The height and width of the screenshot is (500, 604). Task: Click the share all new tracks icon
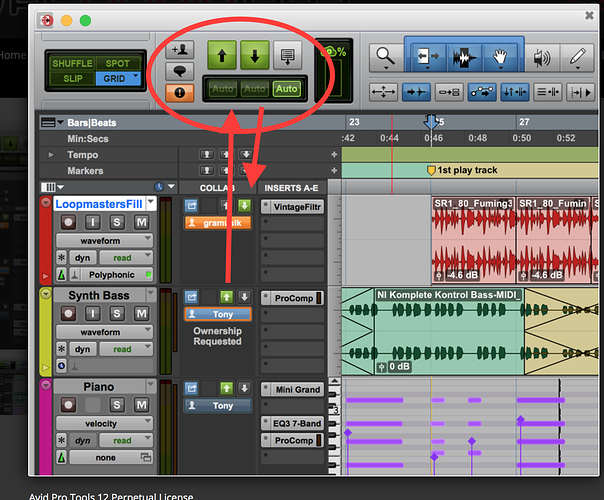(287, 55)
